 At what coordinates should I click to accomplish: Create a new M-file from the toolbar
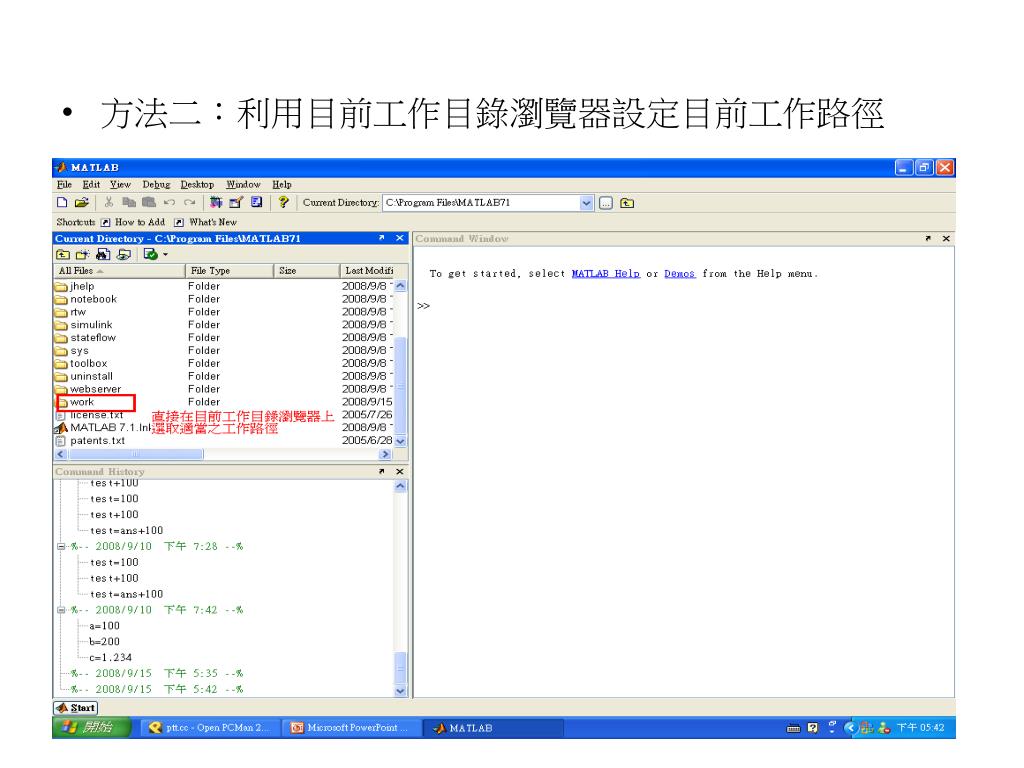pyautogui.click(x=62, y=202)
